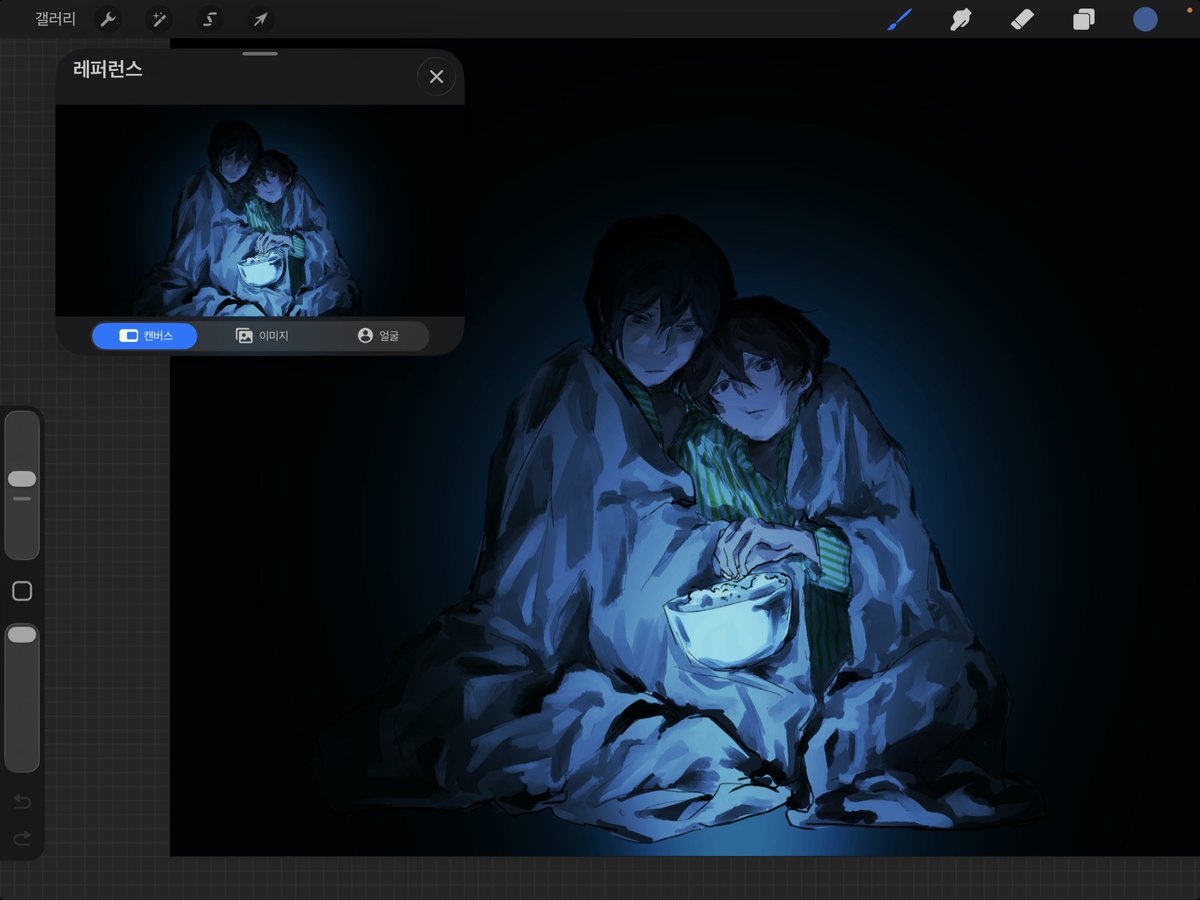Select the Eraser tool
This screenshot has width=1200, height=900.
[x=1022, y=19]
